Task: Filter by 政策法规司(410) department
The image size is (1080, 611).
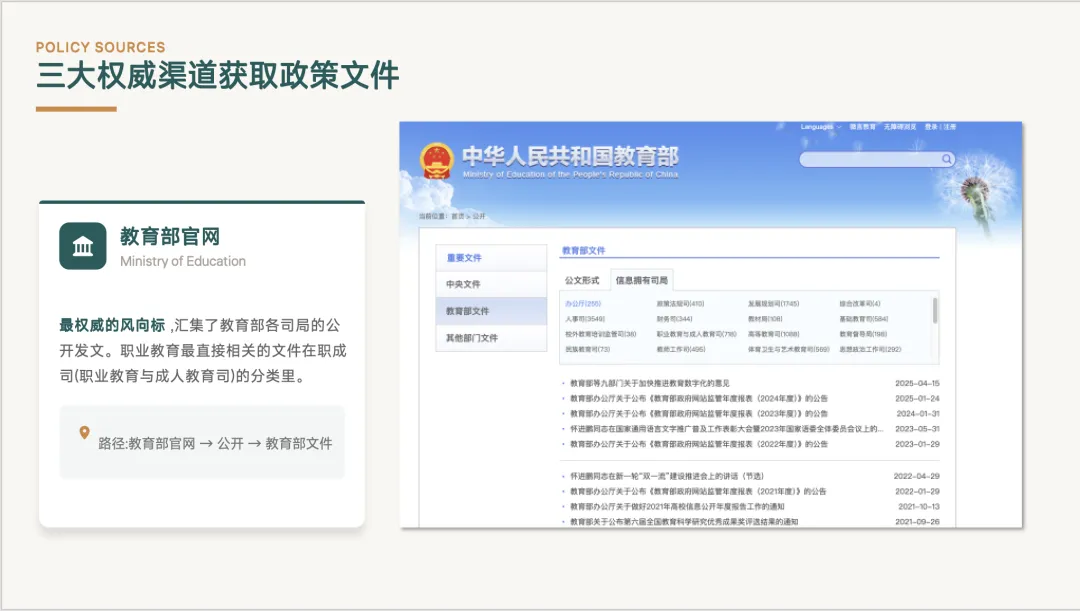Action: tap(680, 304)
